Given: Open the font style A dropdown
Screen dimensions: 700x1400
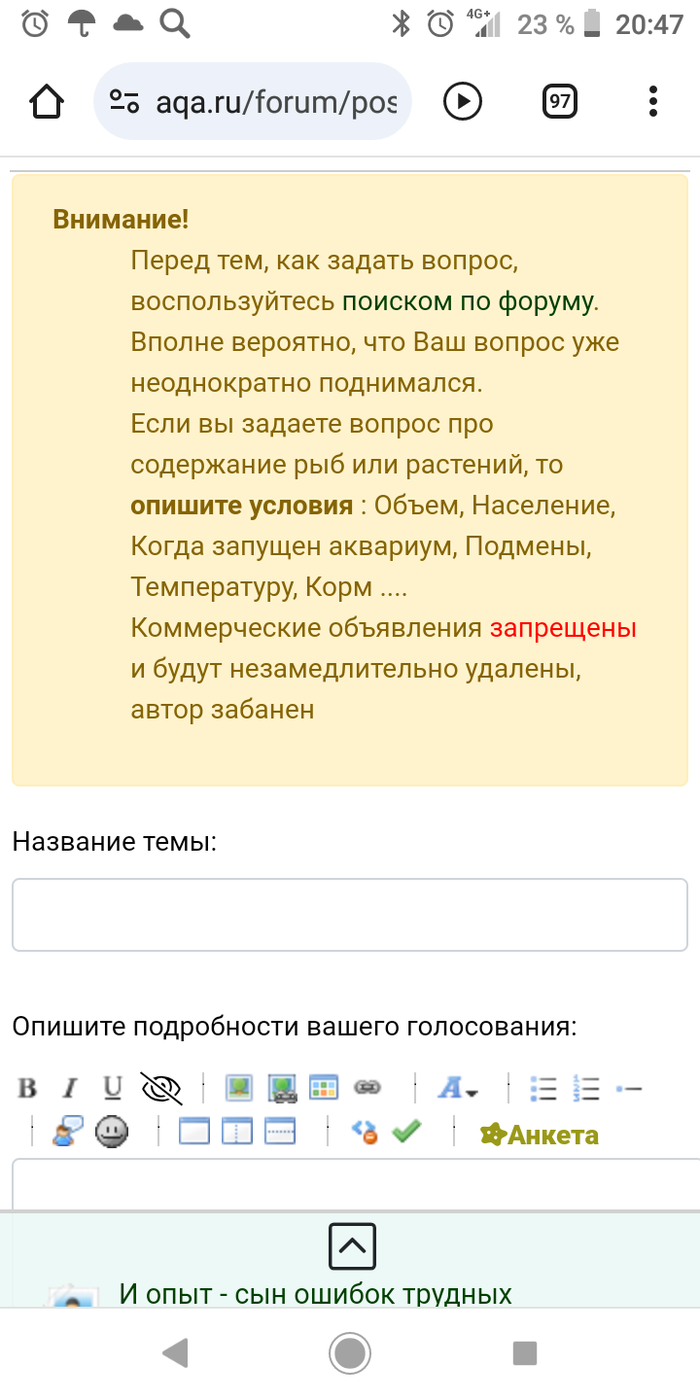Looking at the screenshot, I should [458, 1088].
